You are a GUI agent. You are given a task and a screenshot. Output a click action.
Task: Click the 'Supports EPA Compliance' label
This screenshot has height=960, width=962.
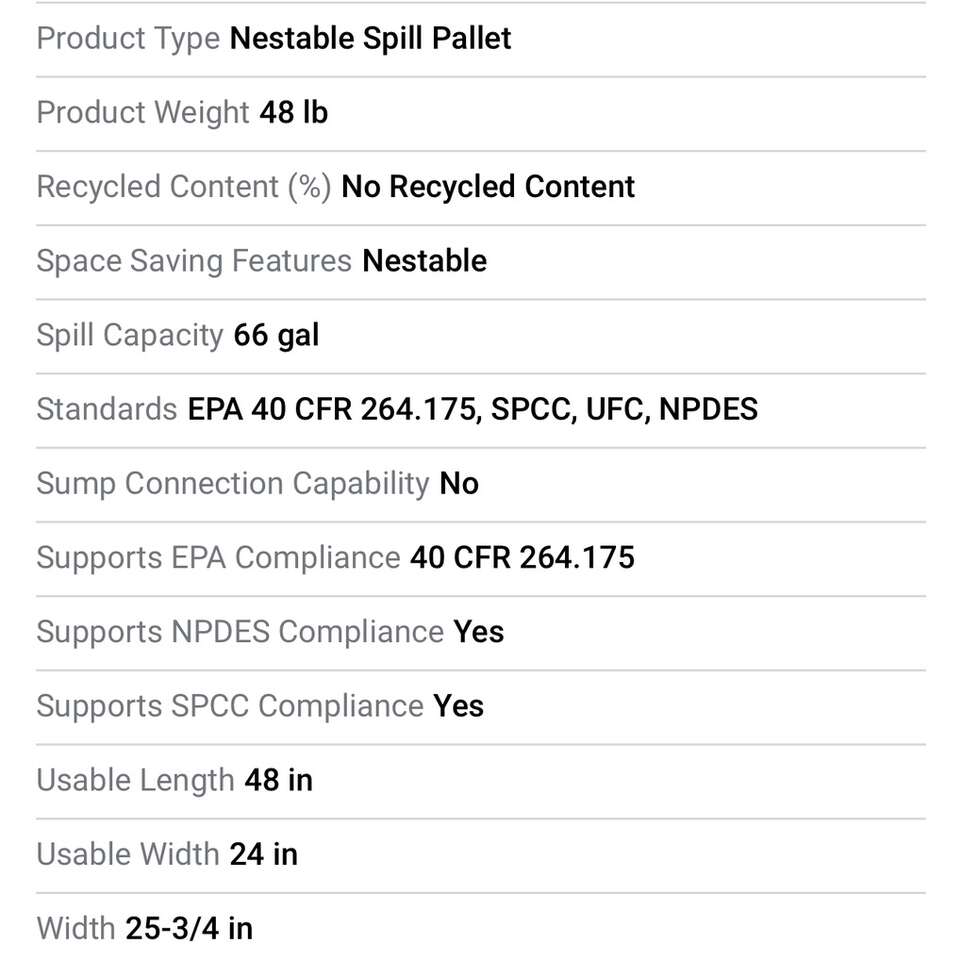click(x=217, y=557)
